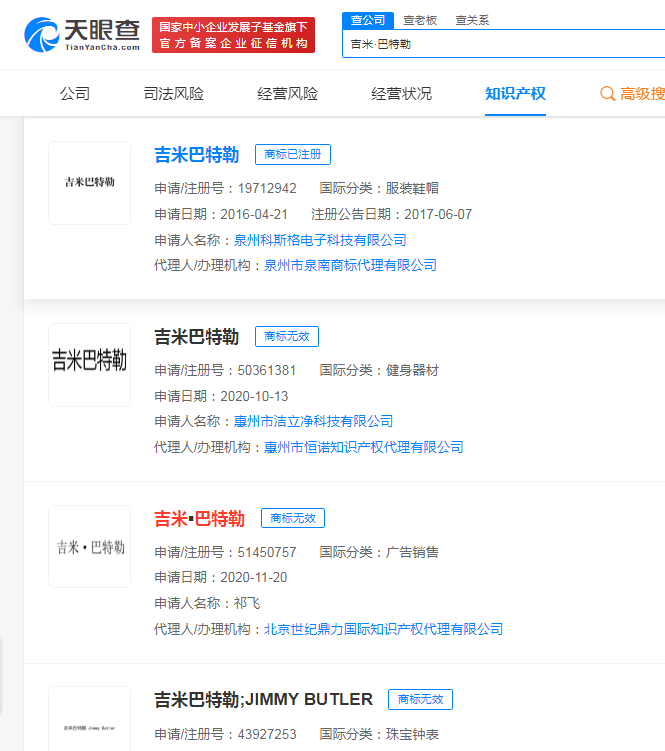
Task: Click 商标无效 tag on JIMMY BUTLER entry
Action: coord(420,699)
